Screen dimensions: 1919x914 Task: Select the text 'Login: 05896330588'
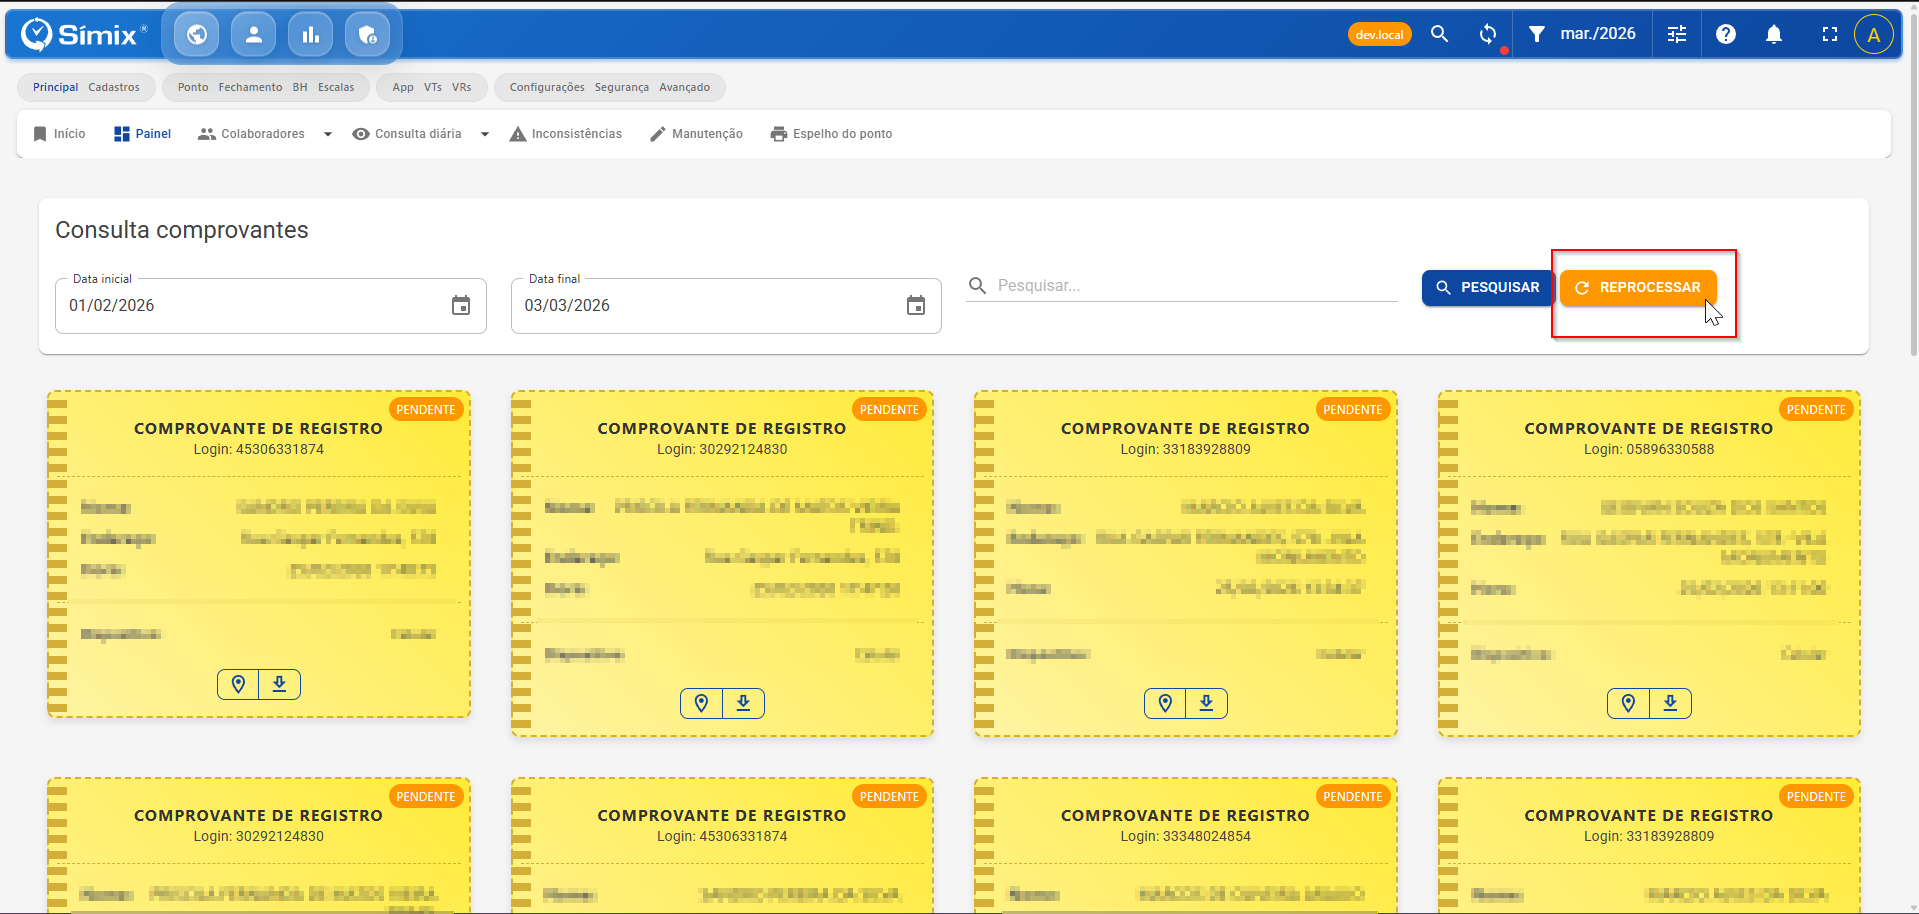point(1649,450)
